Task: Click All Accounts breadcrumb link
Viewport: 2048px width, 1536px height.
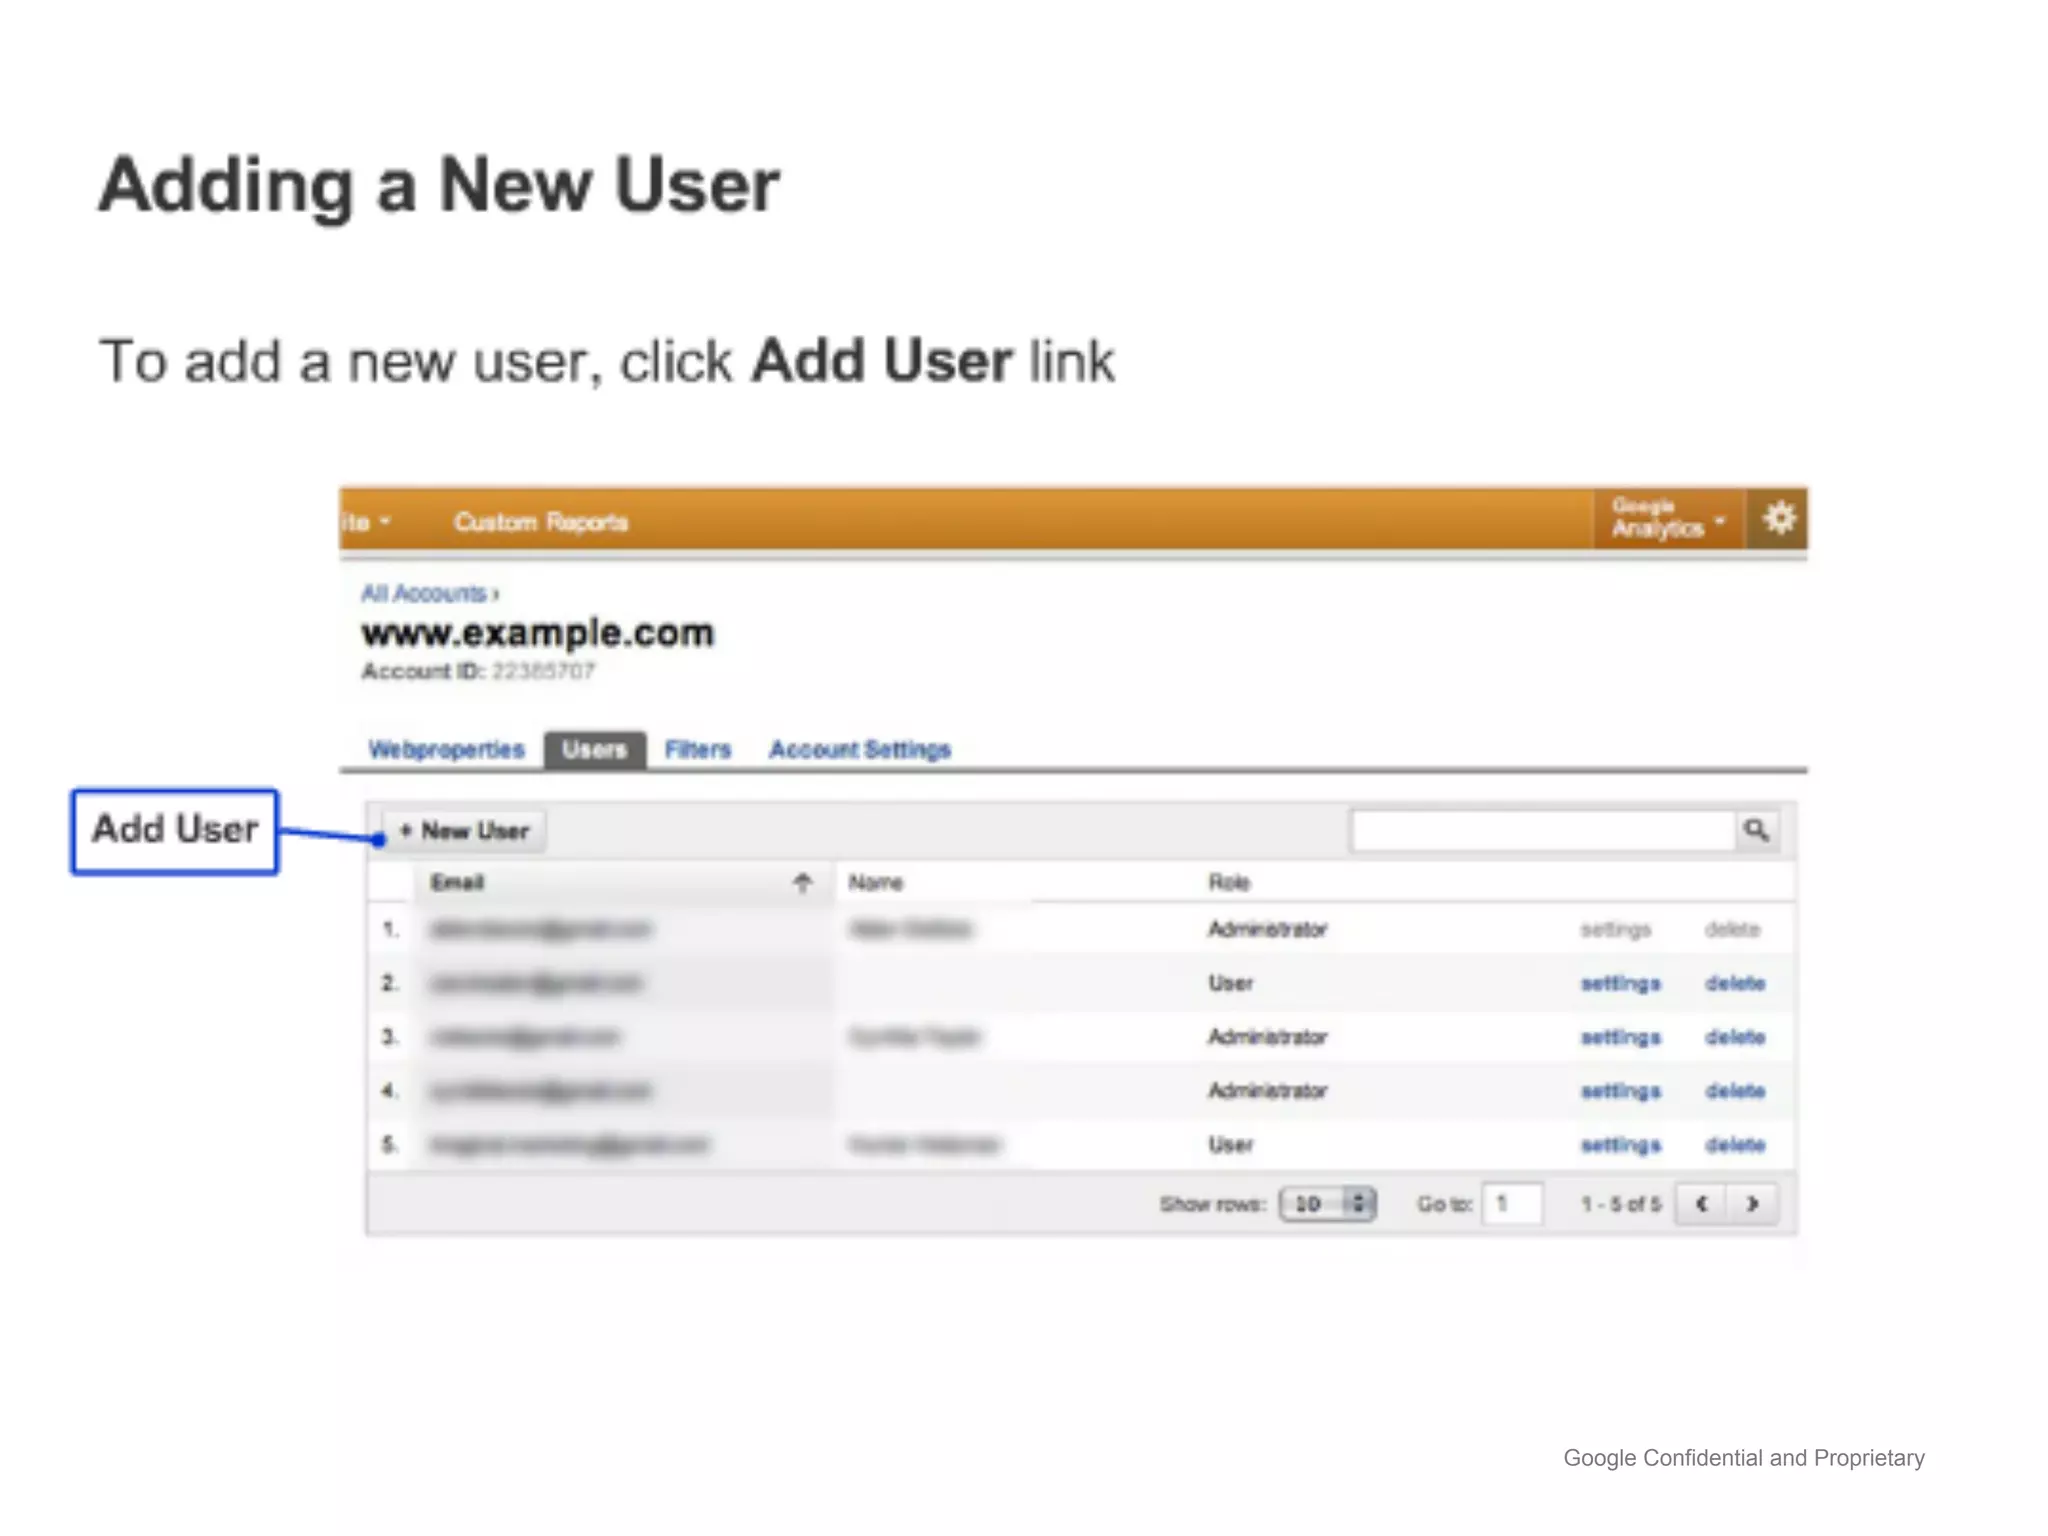Action: pos(424,593)
